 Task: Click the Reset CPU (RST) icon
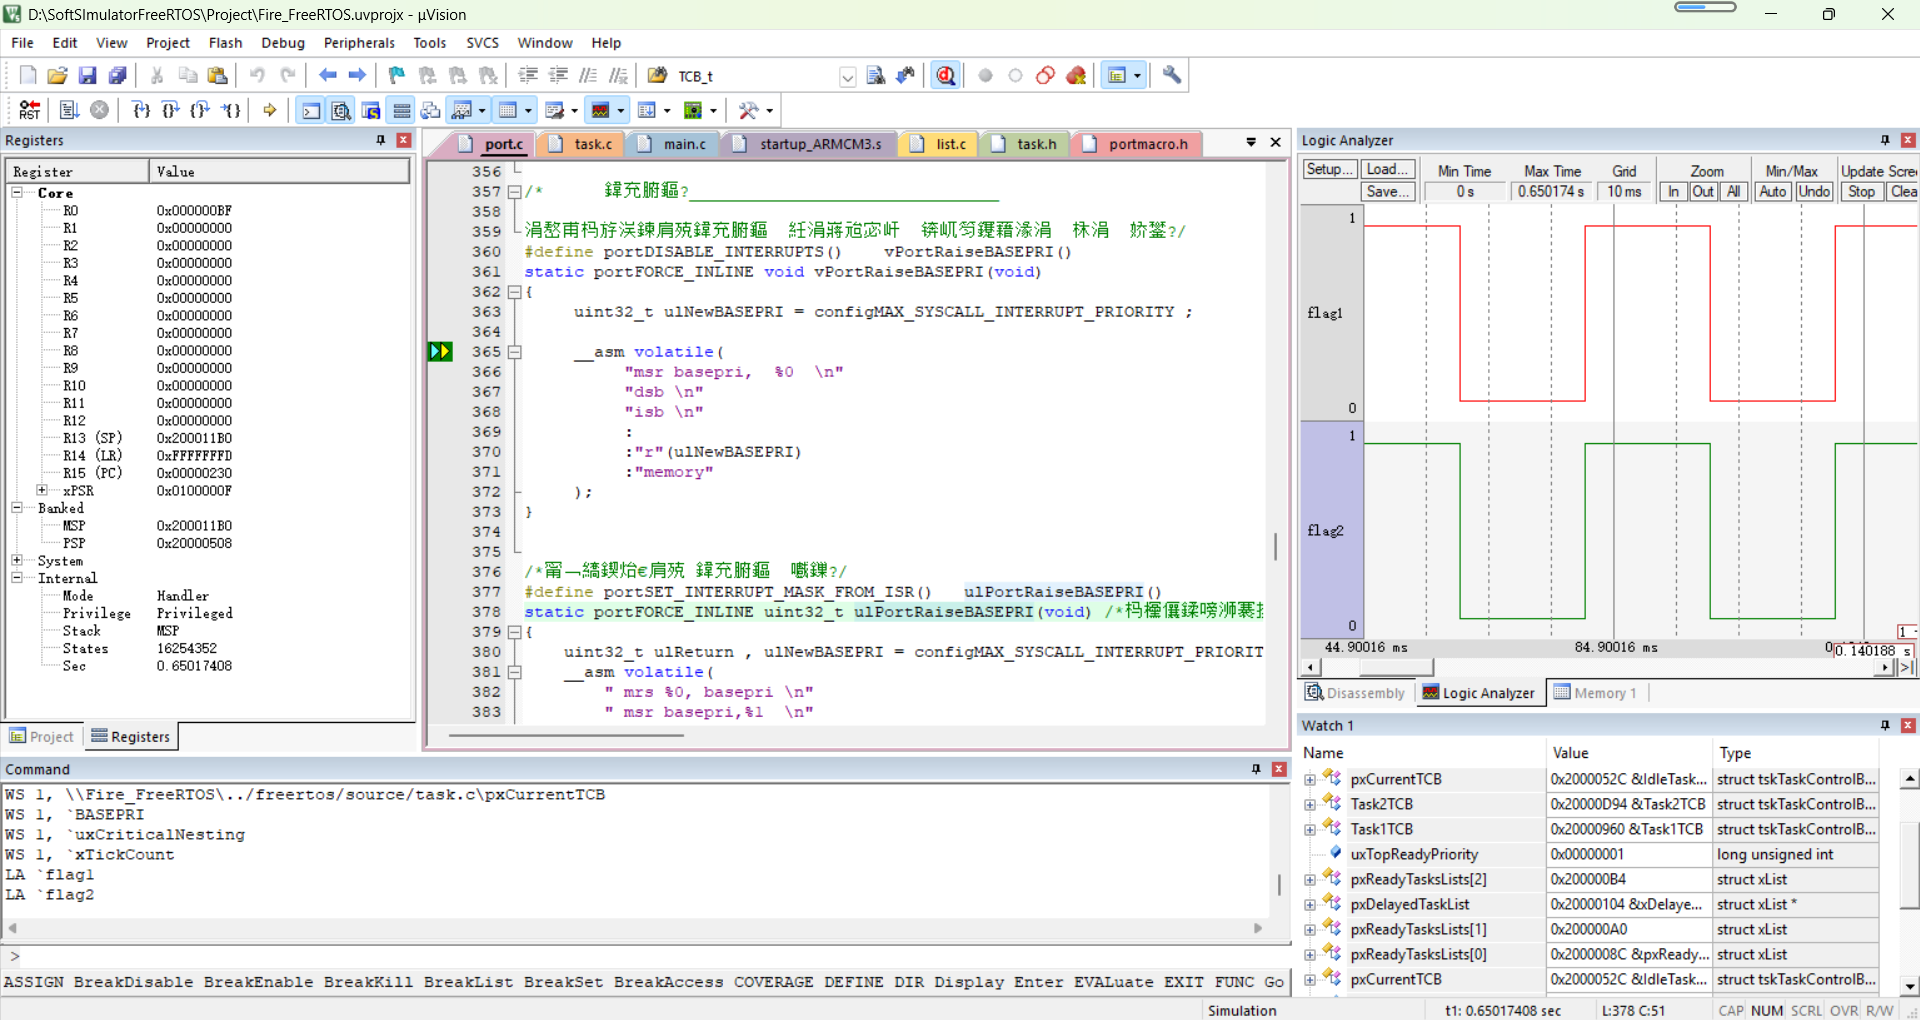28,110
